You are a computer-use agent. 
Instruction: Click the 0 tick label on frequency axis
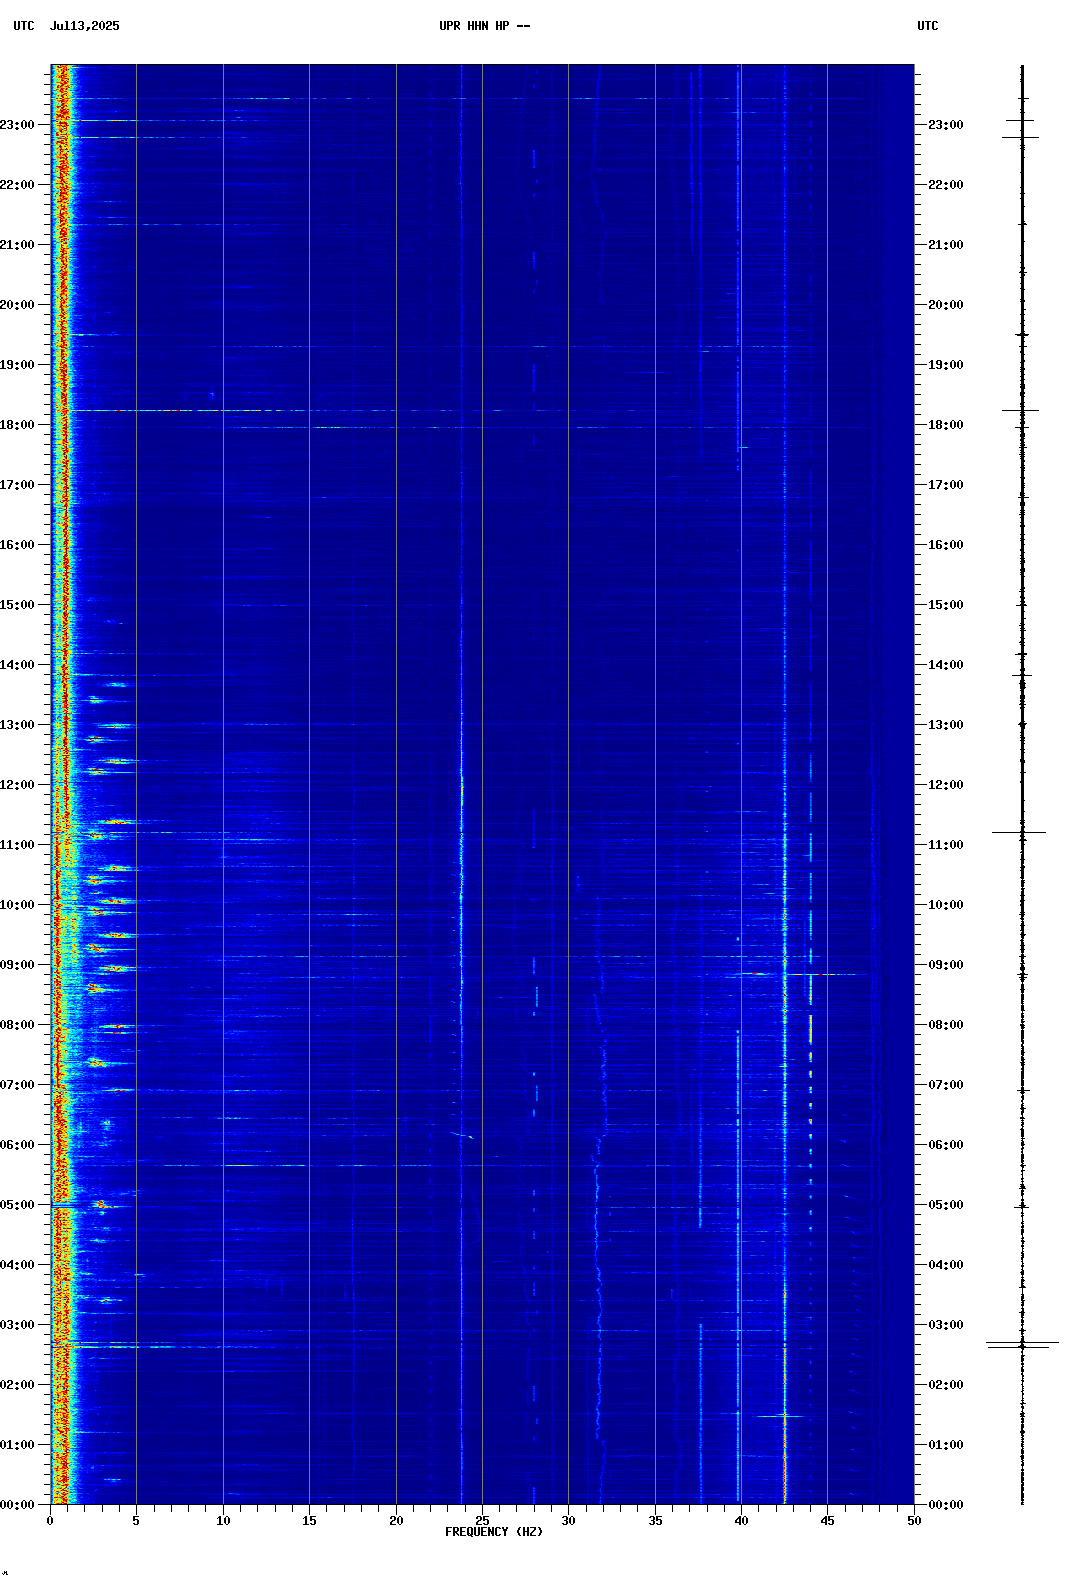(50, 1521)
